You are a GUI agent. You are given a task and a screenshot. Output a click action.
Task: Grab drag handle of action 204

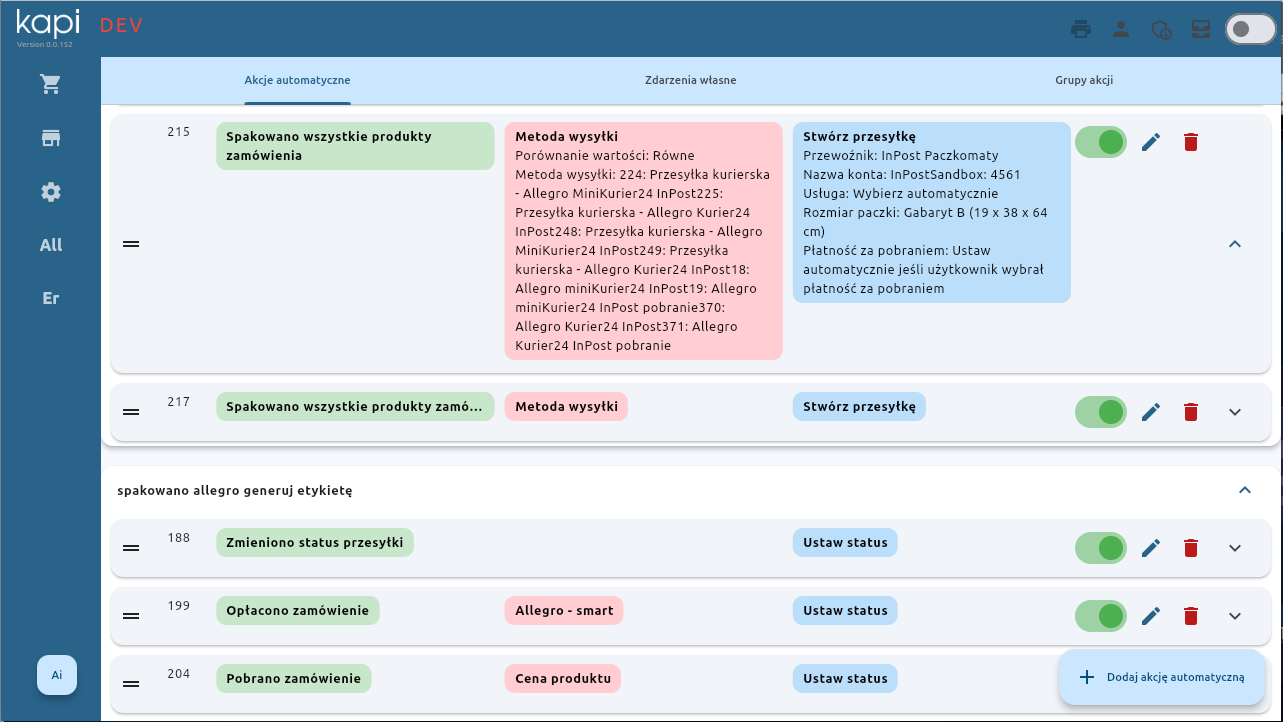pos(130,684)
